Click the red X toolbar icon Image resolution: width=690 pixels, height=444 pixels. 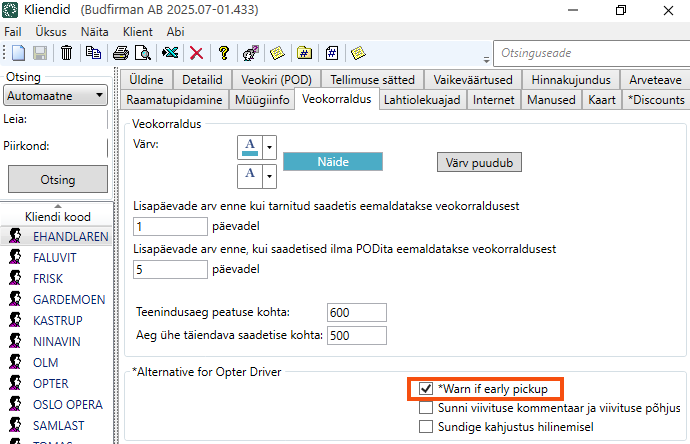tap(197, 53)
